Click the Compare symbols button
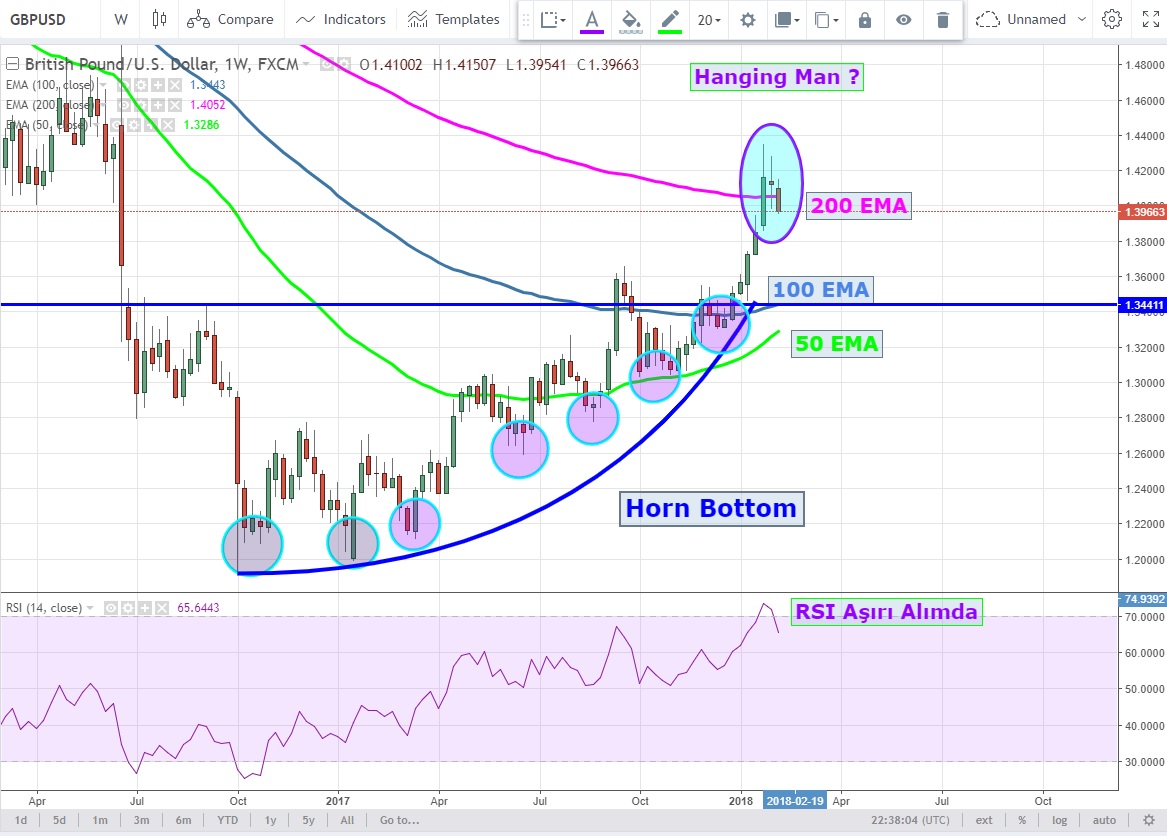Image resolution: width=1167 pixels, height=836 pixels. click(231, 19)
